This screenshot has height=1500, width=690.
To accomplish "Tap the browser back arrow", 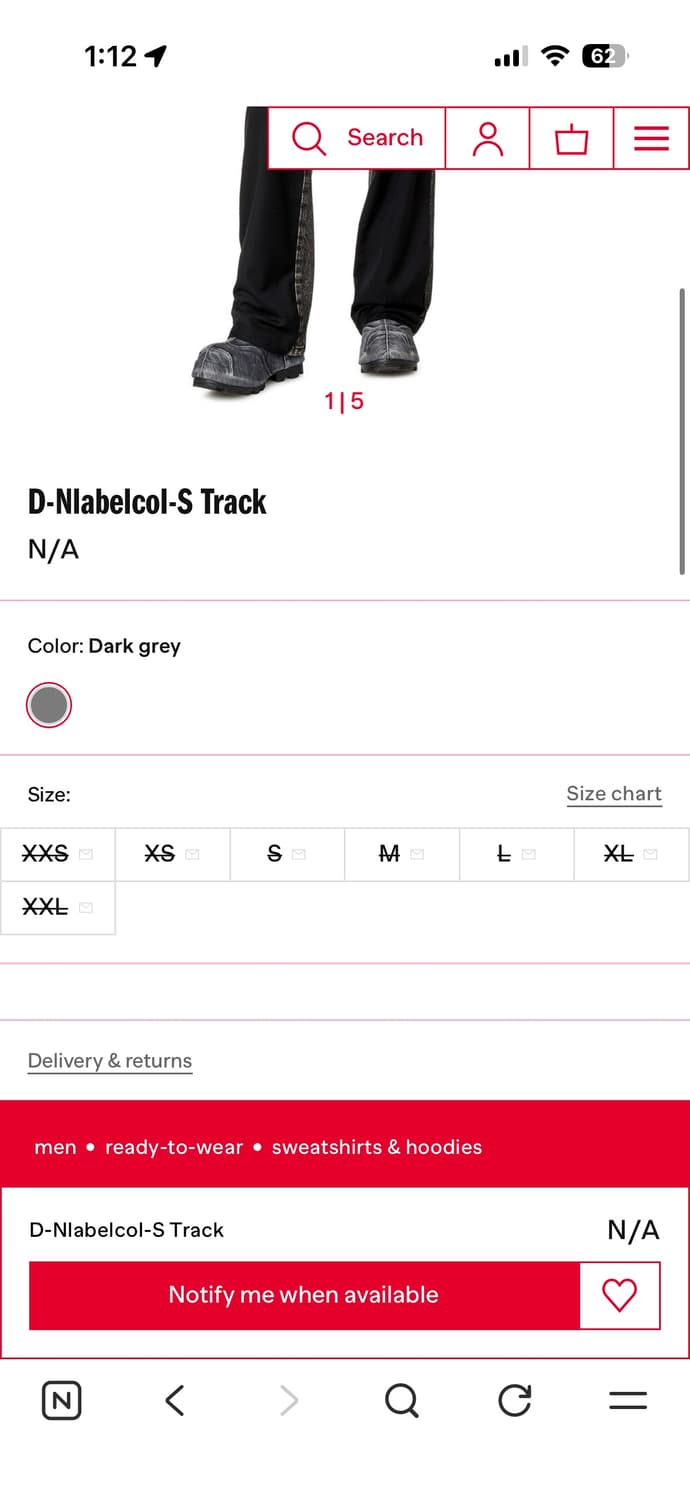I will (x=175, y=1400).
